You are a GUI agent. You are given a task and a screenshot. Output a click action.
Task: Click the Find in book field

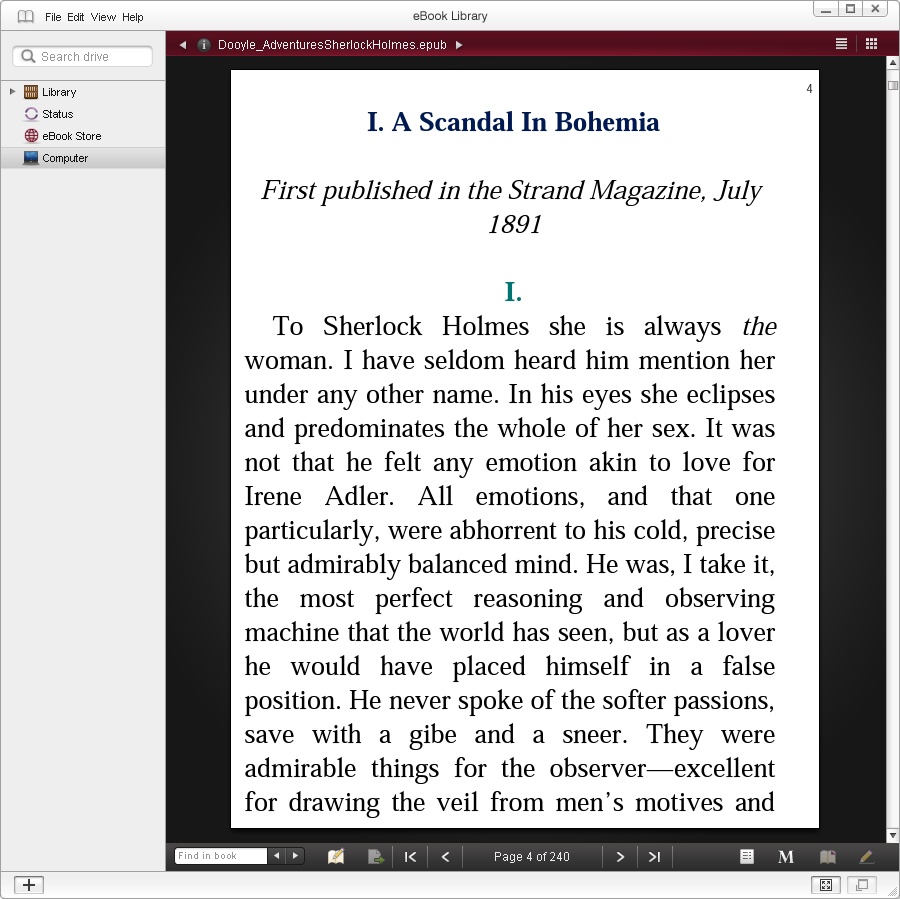pyautogui.click(x=220, y=856)
